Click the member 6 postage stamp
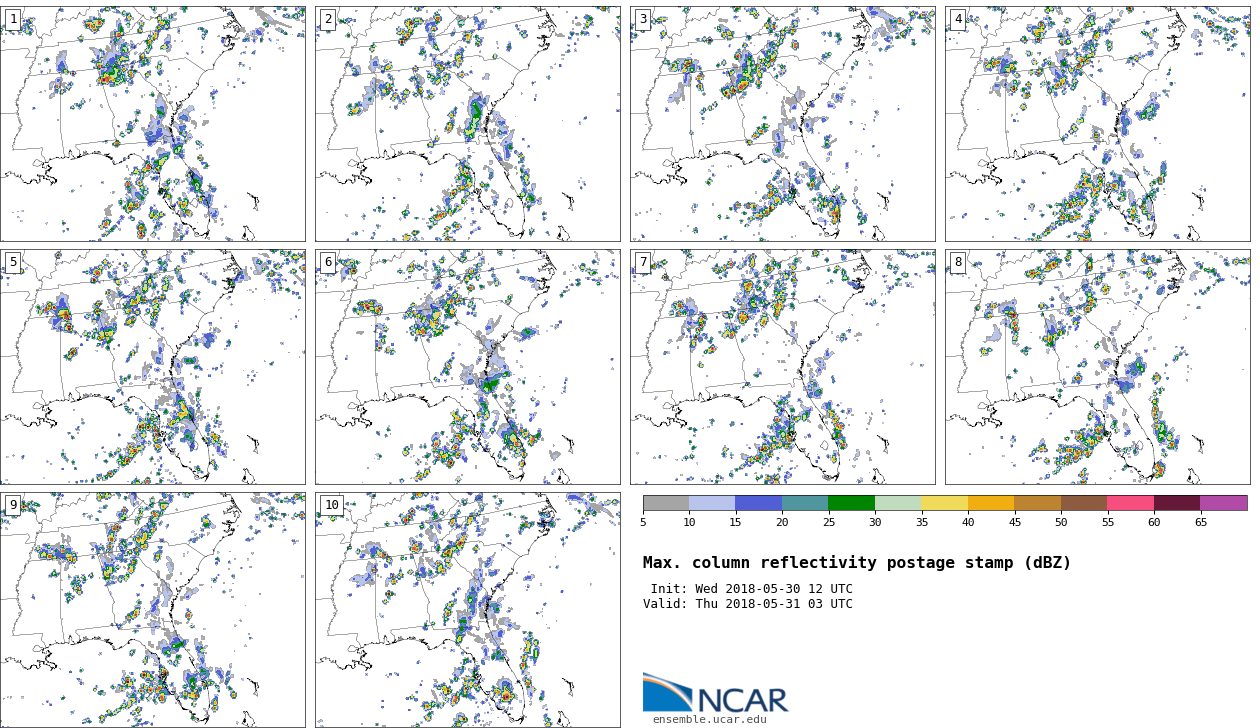 pos(468,367)
